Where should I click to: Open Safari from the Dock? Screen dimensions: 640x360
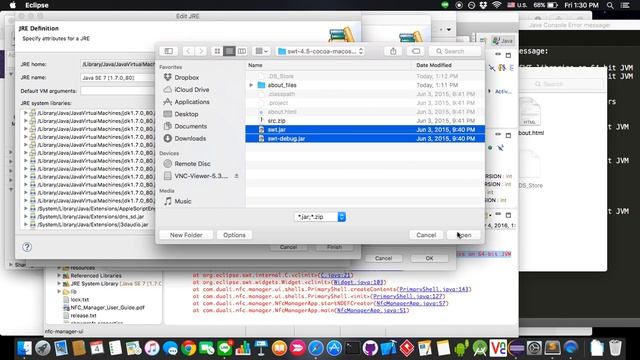click(316, 348)
